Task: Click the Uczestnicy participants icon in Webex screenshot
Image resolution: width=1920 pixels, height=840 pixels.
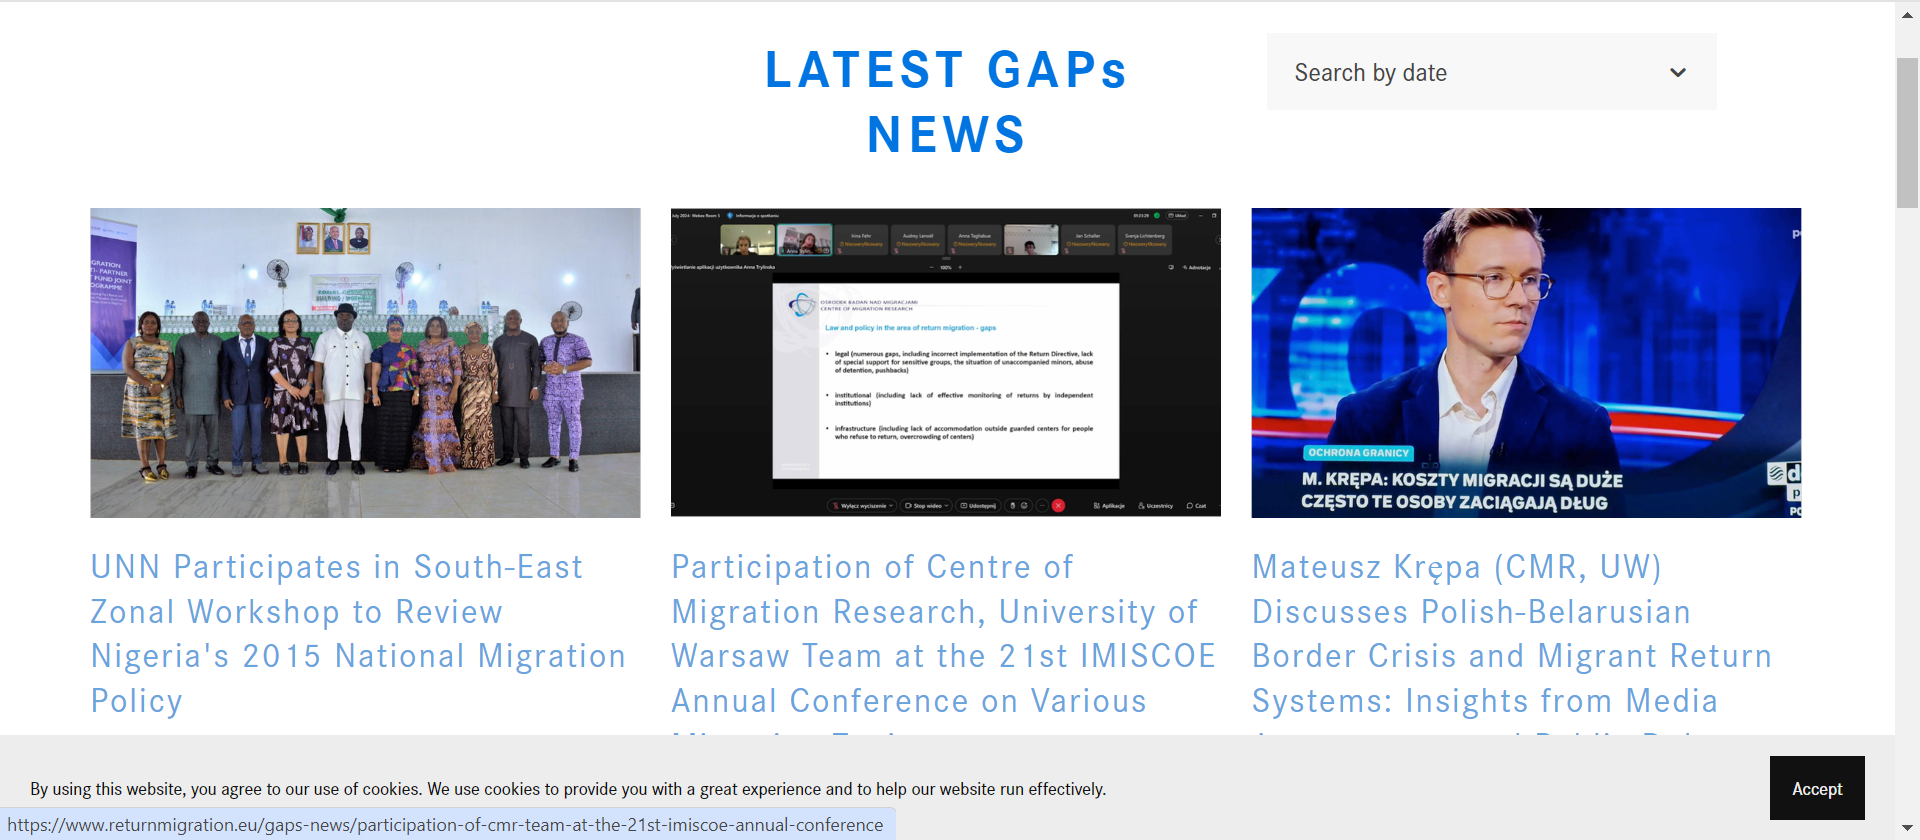Action: (x=1155, y=506)
